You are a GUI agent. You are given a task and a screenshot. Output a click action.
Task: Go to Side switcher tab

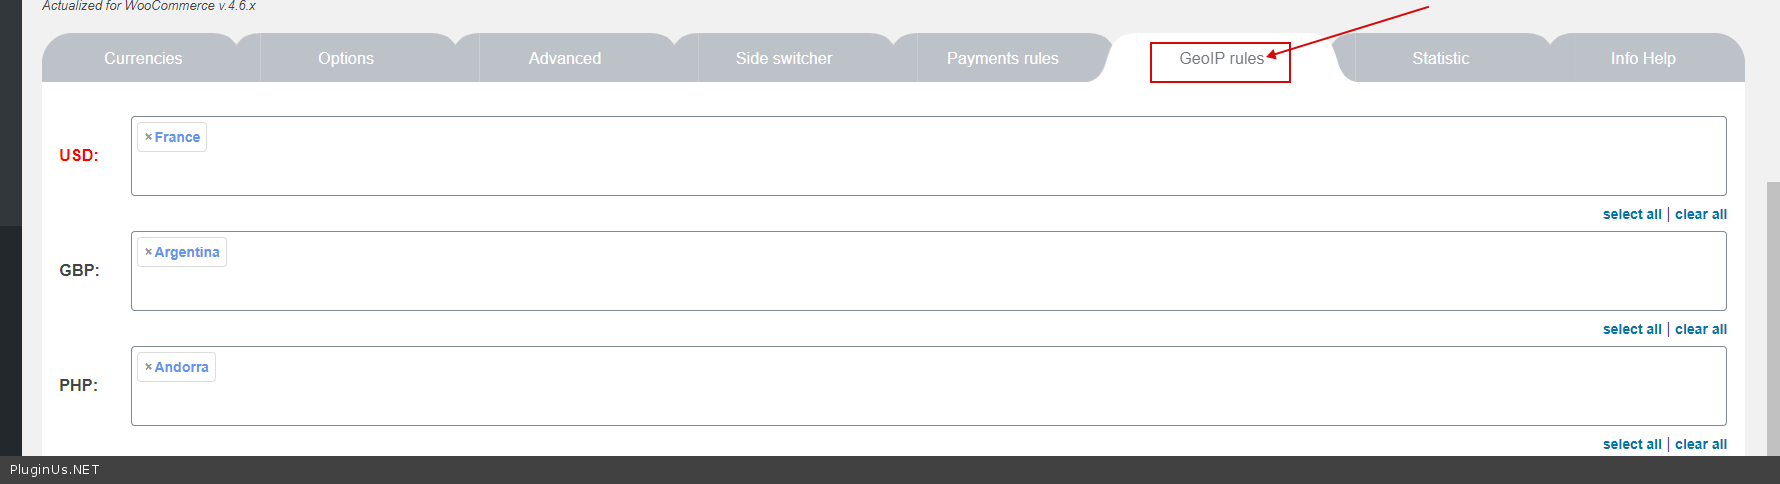tap(784, 58)
